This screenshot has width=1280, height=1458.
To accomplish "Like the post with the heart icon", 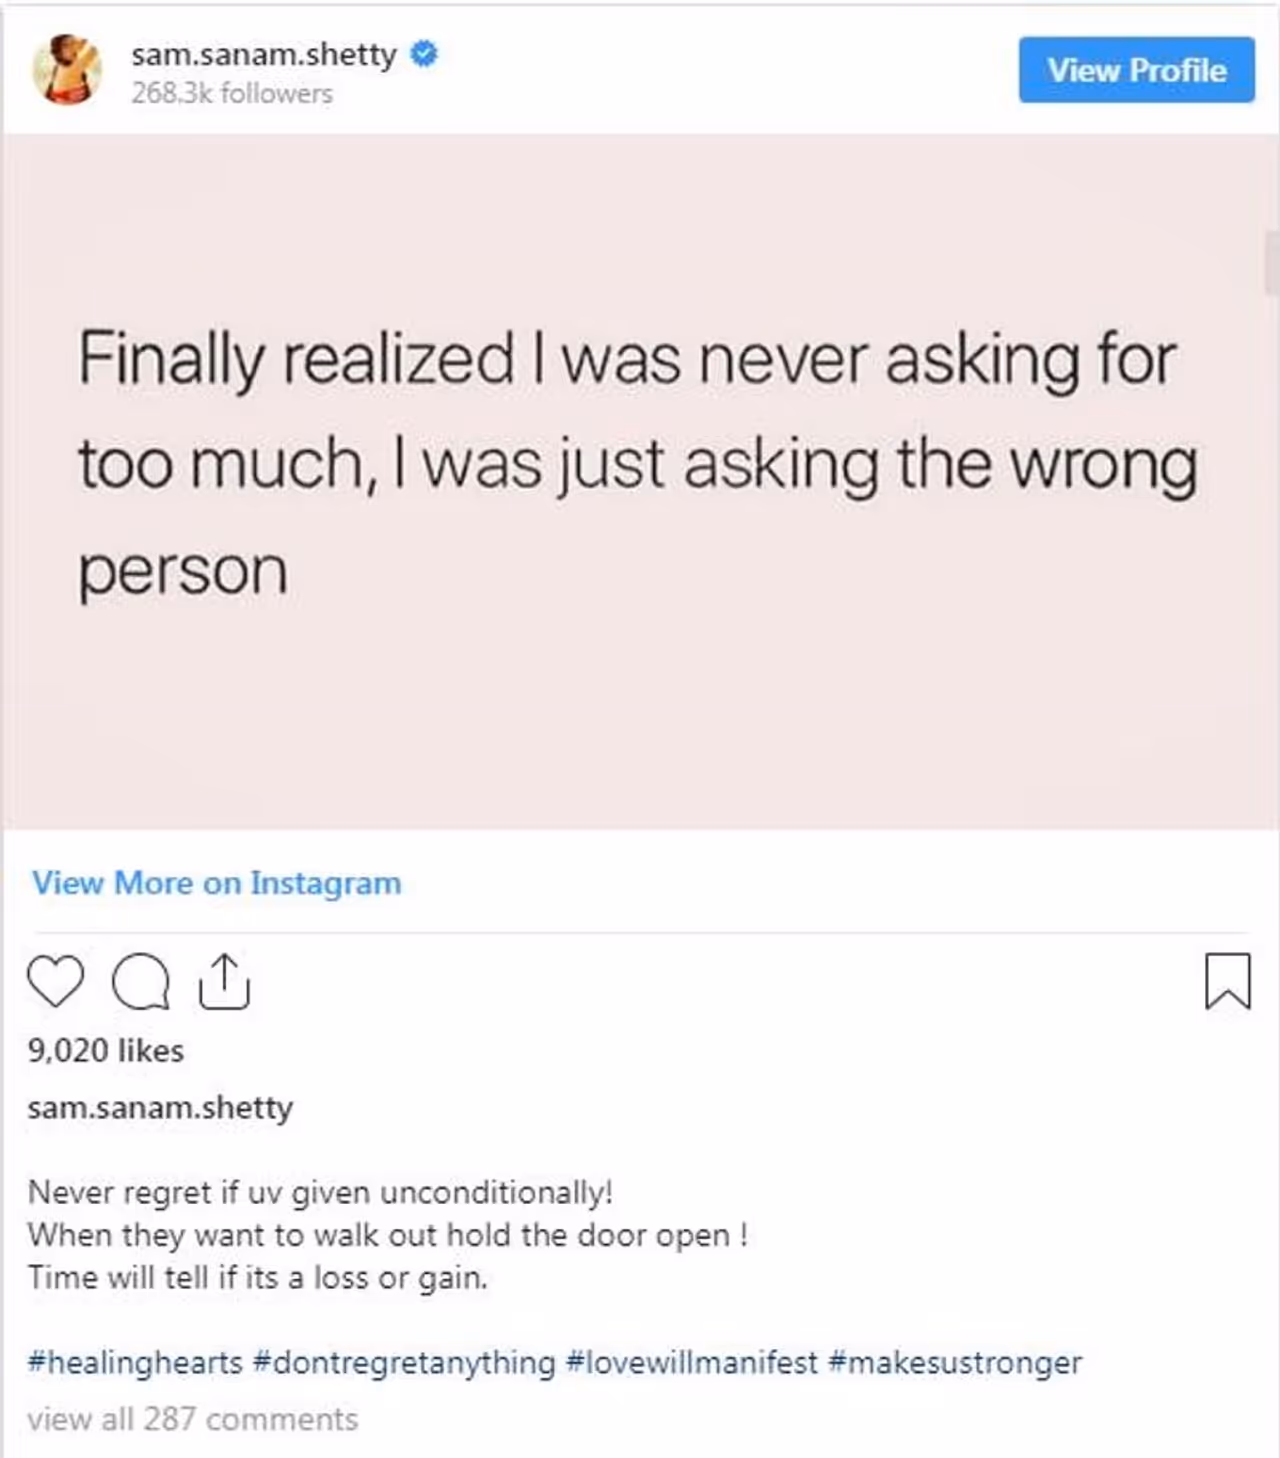I will click(55, 982).
